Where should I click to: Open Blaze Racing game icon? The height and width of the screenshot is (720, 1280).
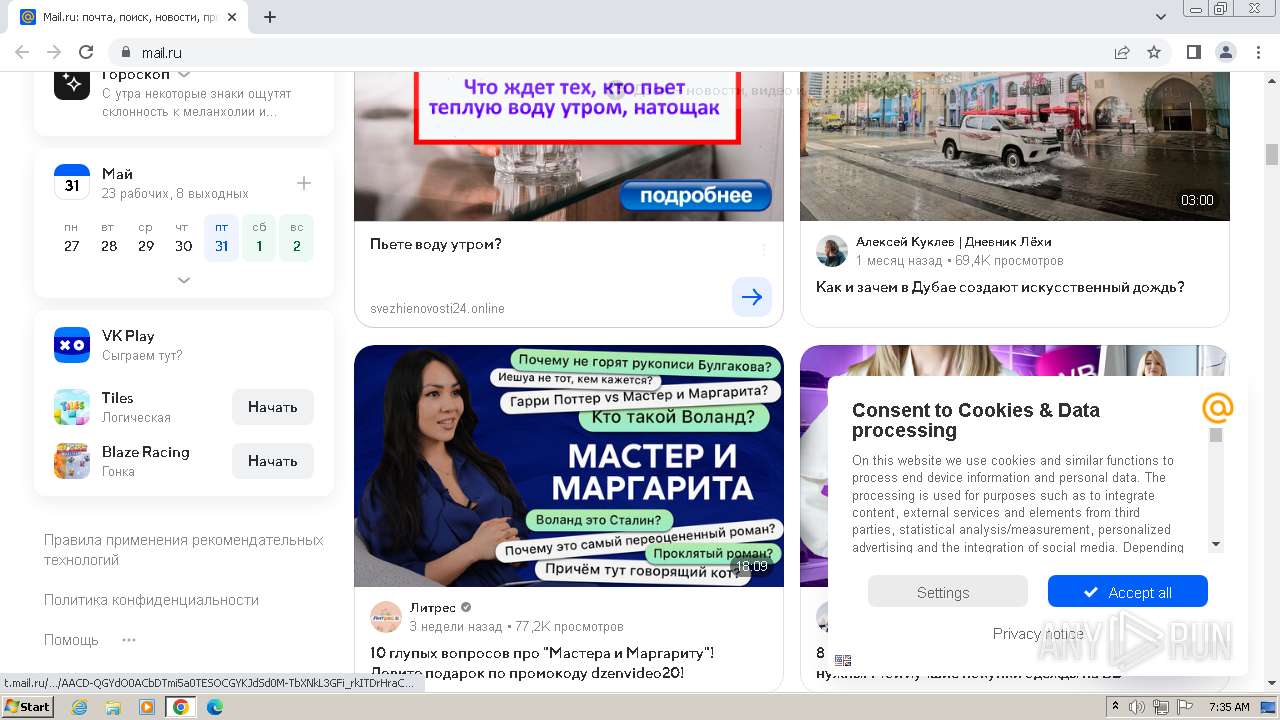tap(72, 461)
